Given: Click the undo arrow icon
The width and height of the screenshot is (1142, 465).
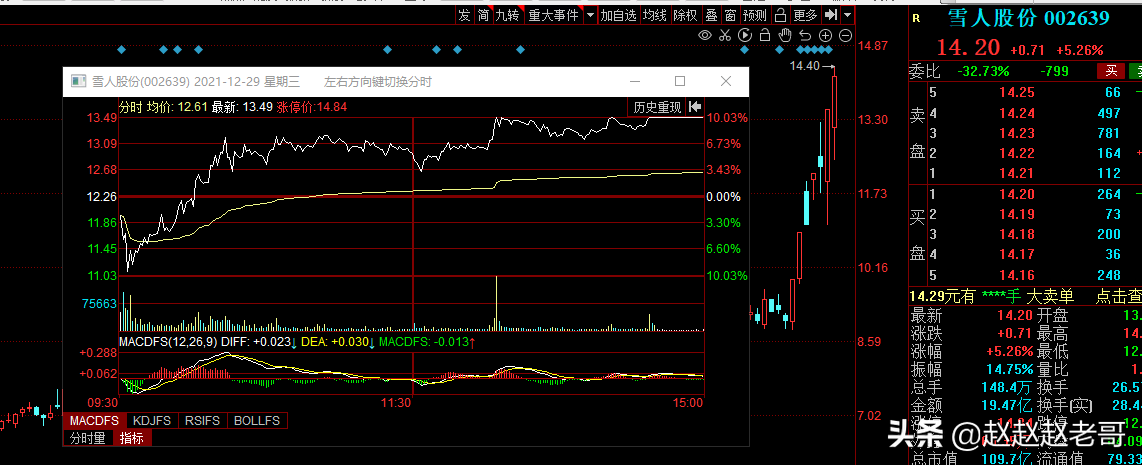Looking at the screenshot, I should [x=805, y=35].
